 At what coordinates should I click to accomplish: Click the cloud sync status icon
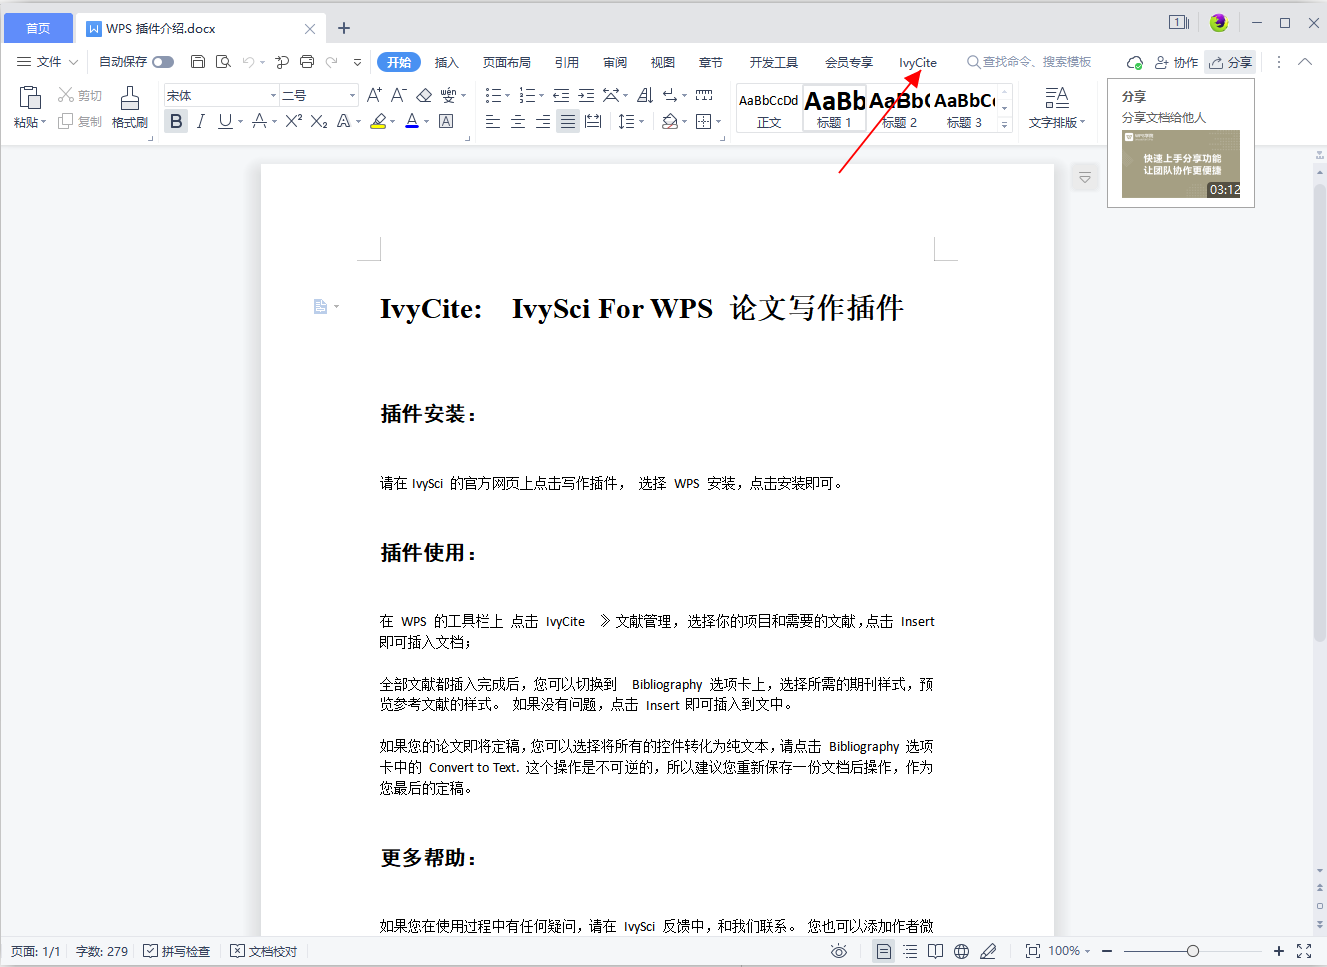click(x=1134, y=62)
